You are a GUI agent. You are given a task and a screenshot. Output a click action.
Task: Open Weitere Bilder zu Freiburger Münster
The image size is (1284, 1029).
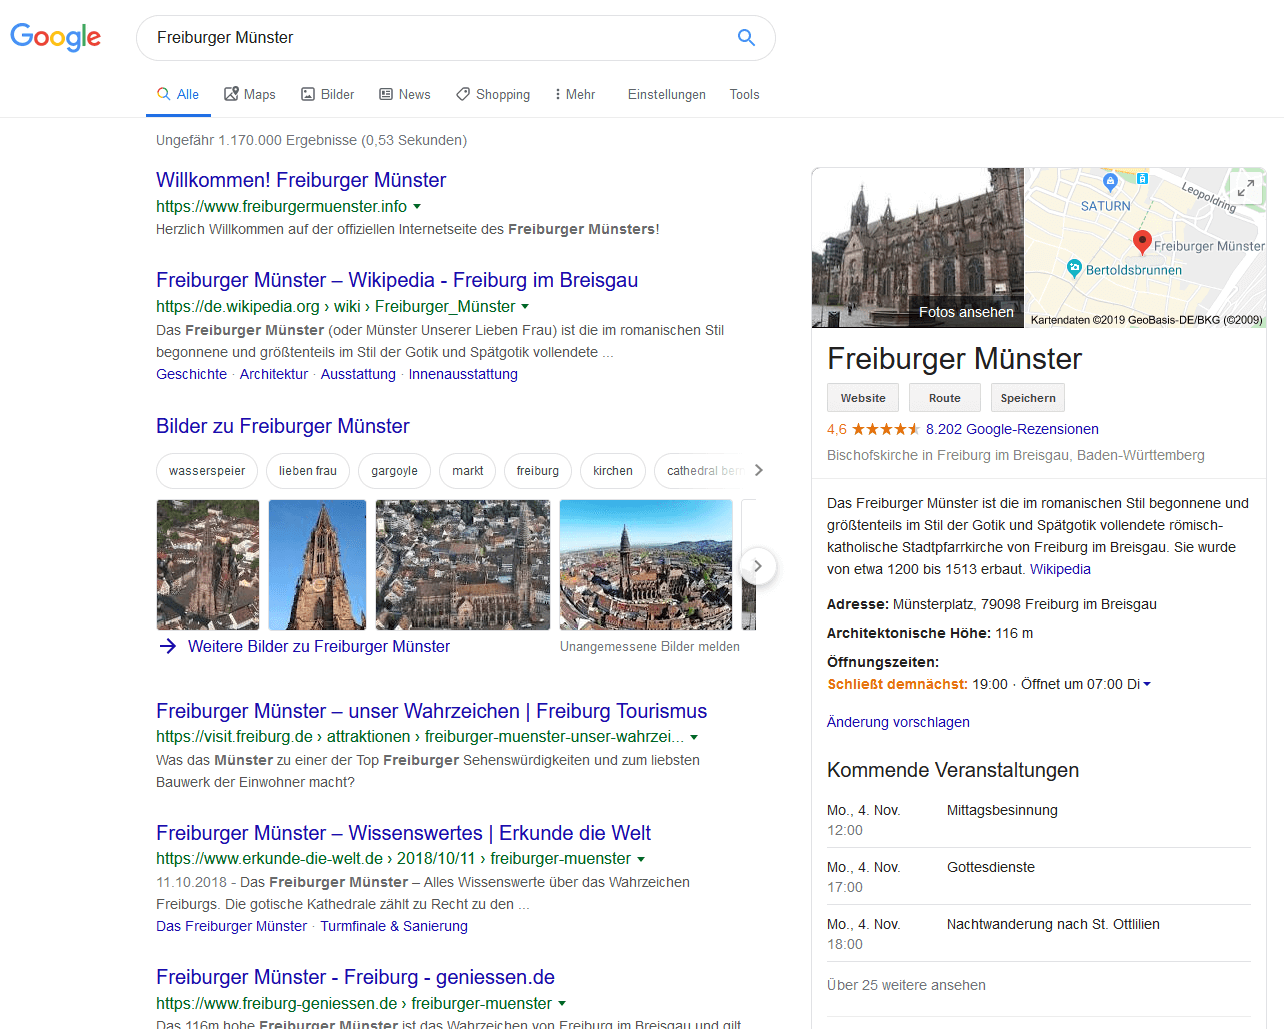coord(319,646)
